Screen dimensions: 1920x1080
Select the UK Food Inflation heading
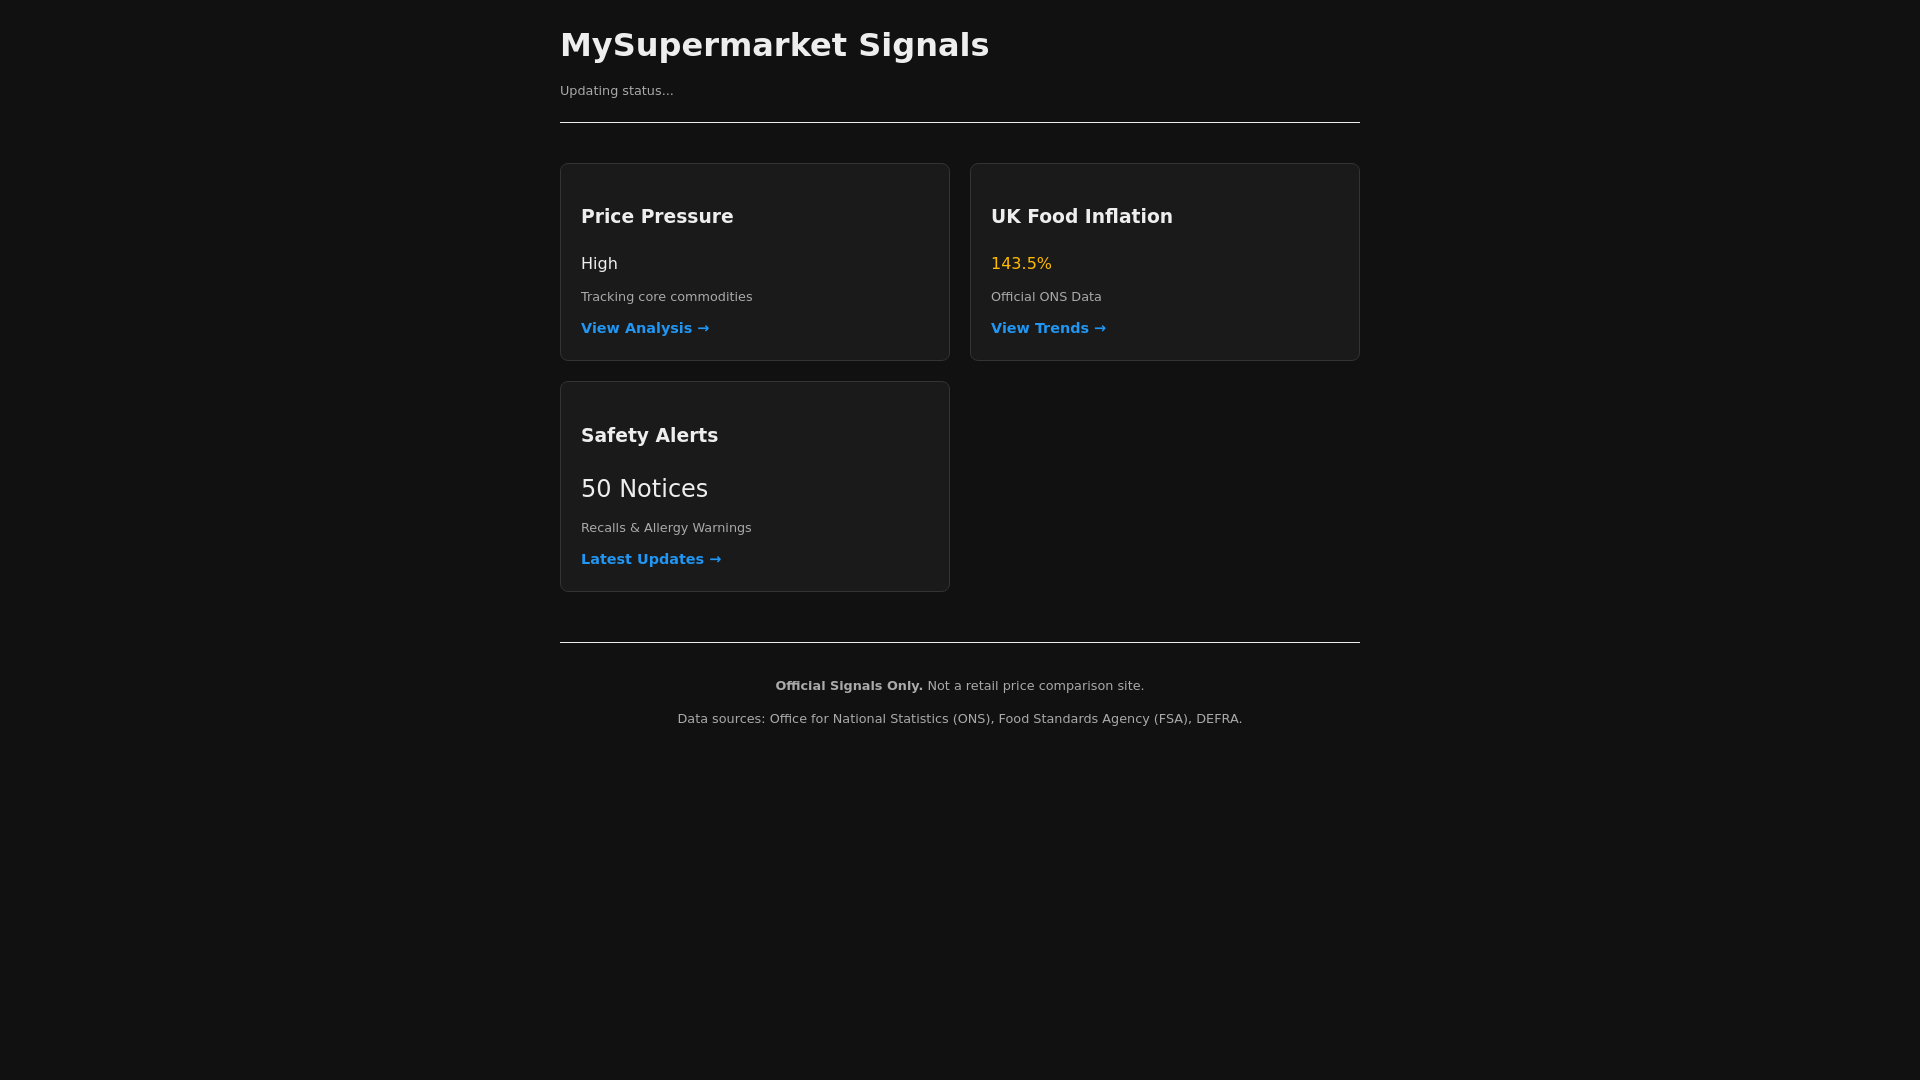pos(1081,216)
